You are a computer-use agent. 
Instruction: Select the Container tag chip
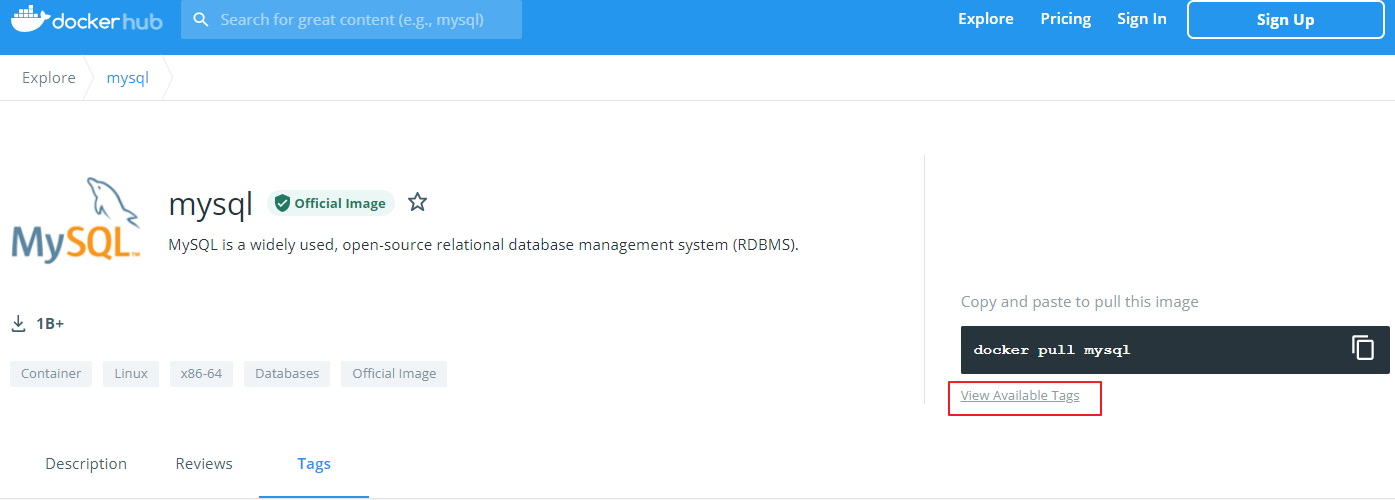[x=51, y=374]
